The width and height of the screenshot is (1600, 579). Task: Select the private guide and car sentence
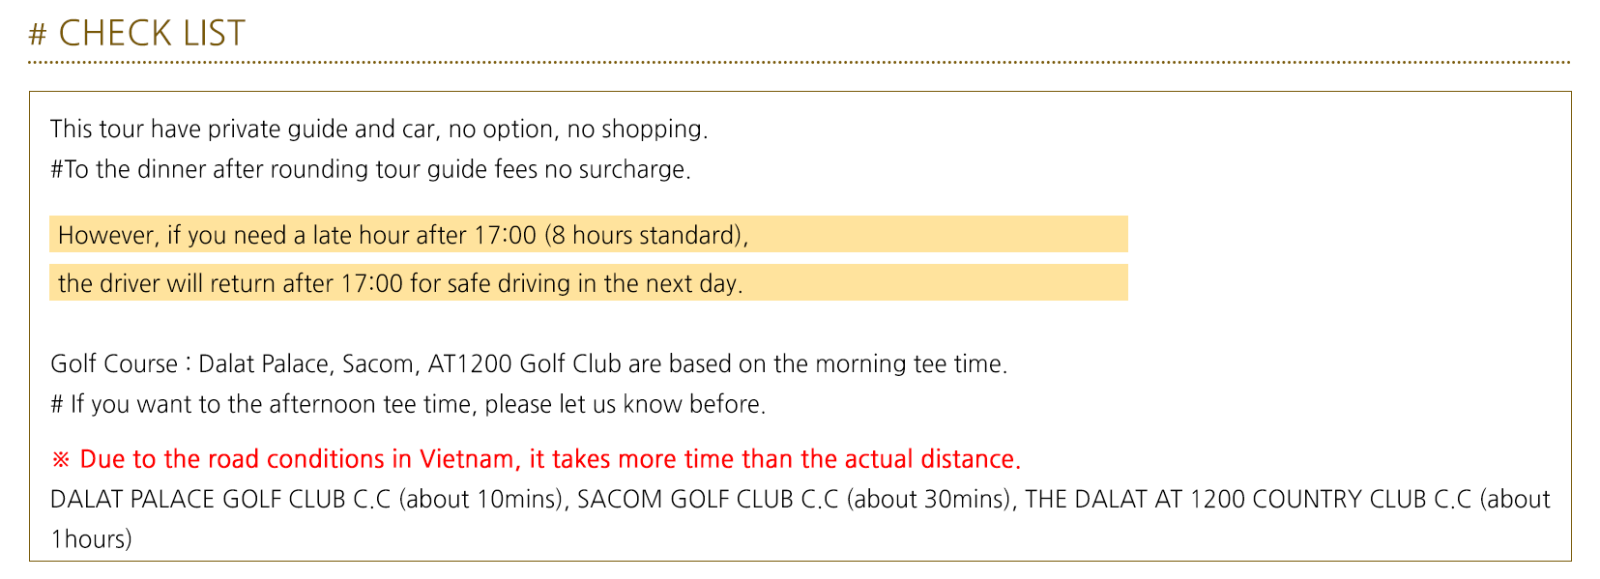tap(379, 129)
